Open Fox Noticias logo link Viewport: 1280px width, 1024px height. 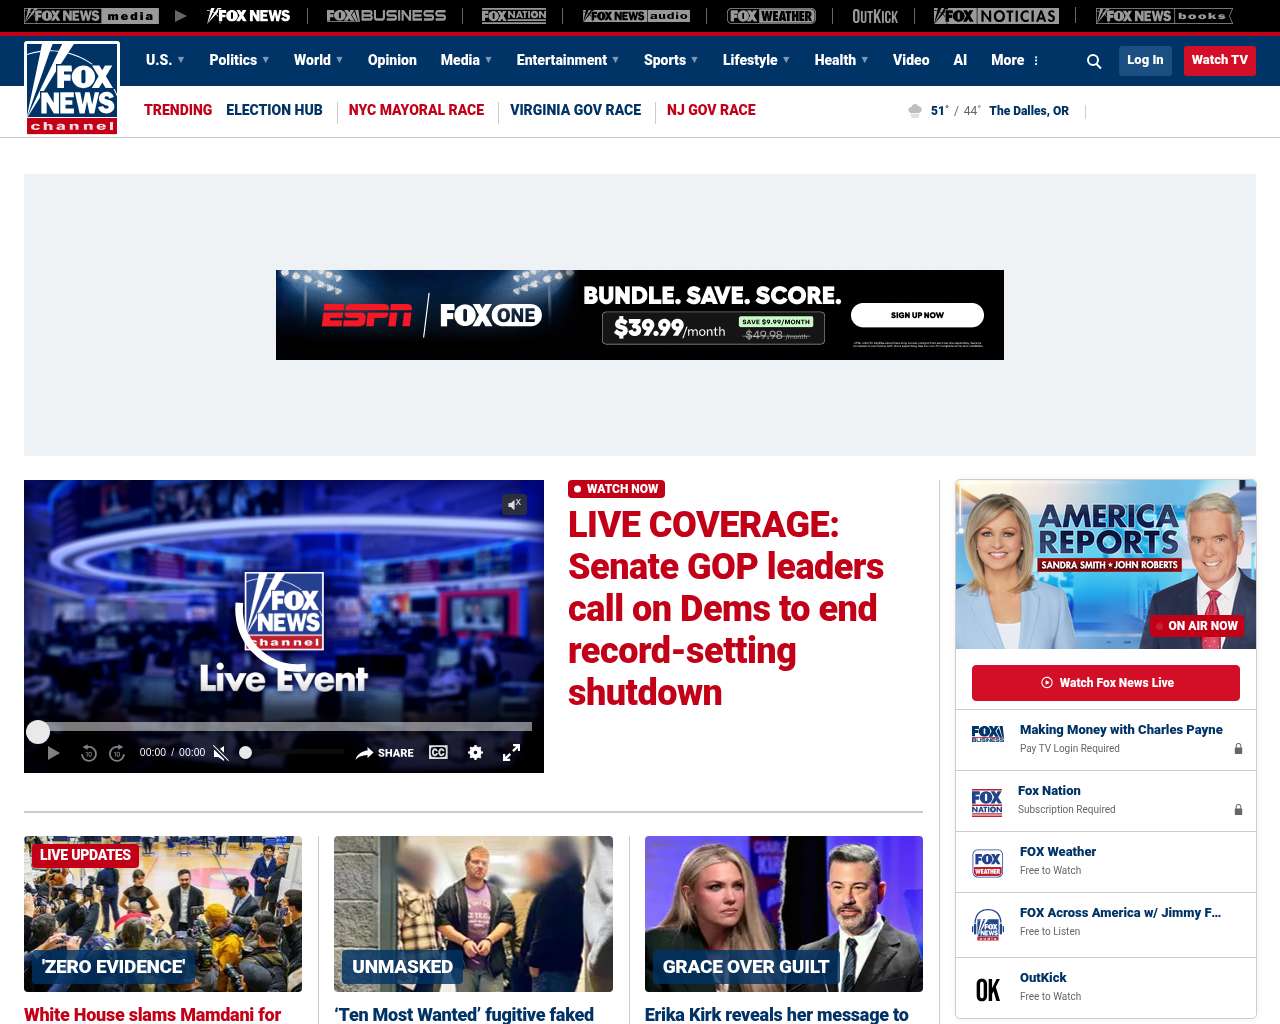[996, 16]
